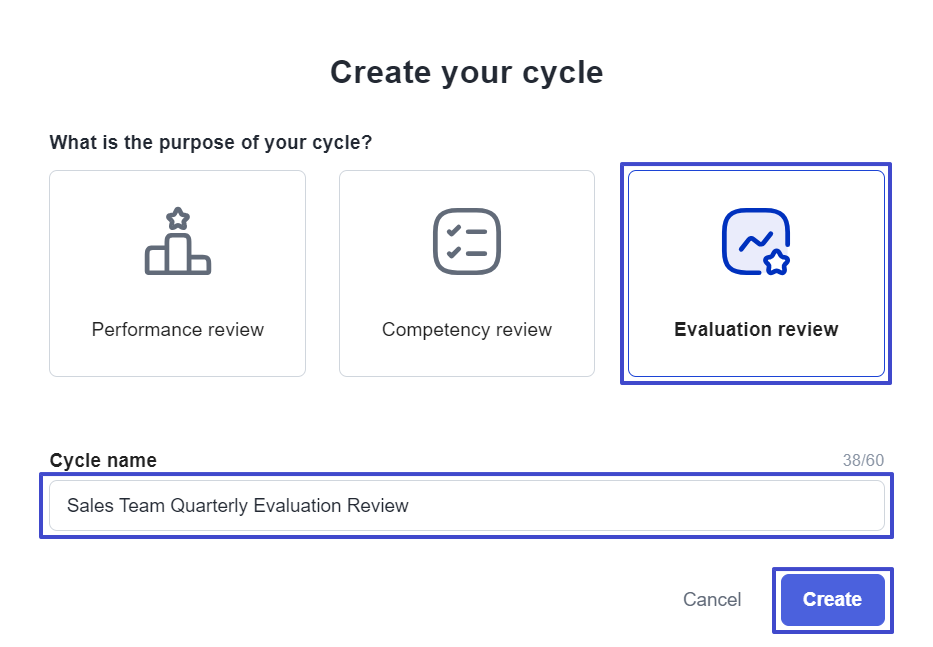Focus the Cycle name input field
Screen dimensions: 933x647
click(x=467, y=505)
